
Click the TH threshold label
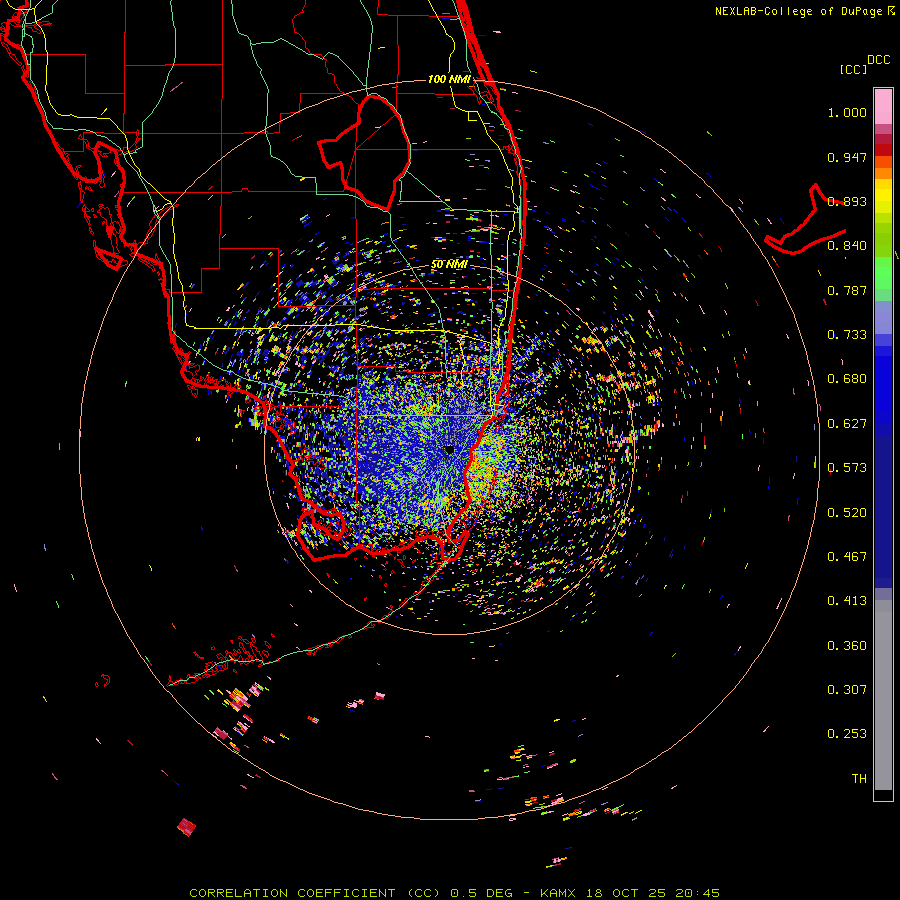point(859,779)
